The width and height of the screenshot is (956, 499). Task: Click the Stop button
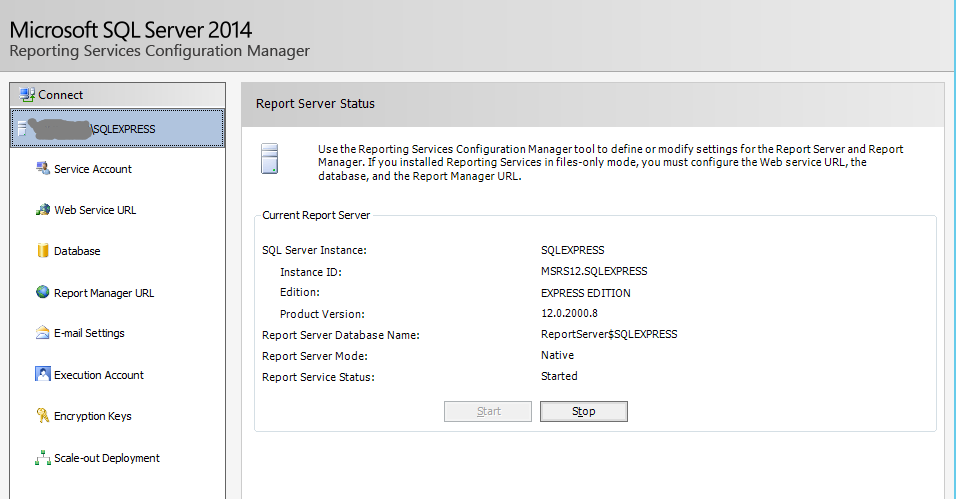(583, 411)
